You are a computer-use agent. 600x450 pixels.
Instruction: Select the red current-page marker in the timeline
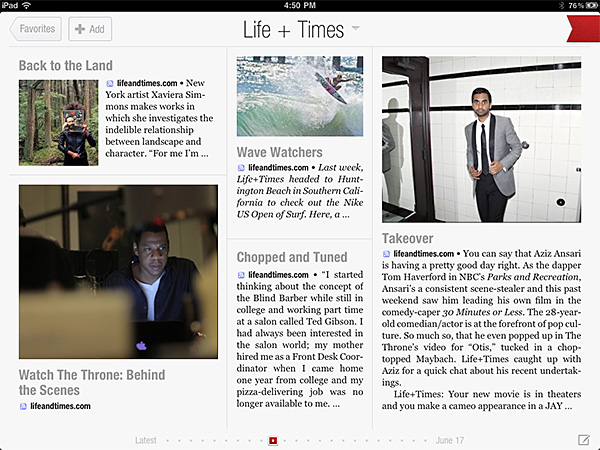click(x=273, y=441)
